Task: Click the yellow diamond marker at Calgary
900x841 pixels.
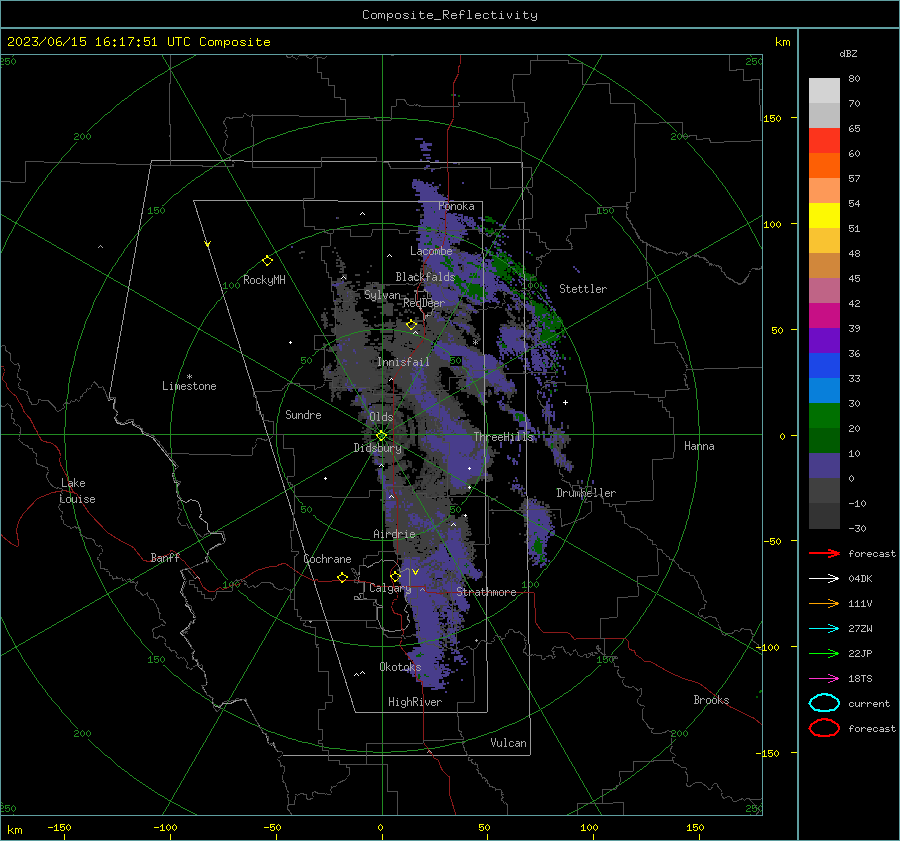Action: point(395,576)
